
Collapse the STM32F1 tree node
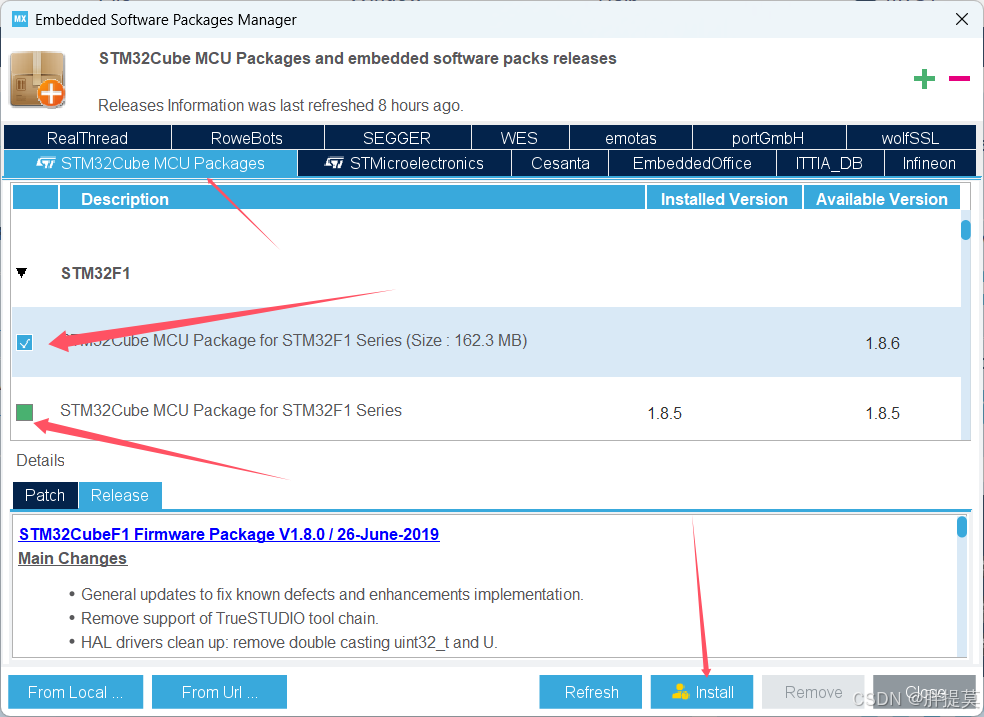(22, 273)
